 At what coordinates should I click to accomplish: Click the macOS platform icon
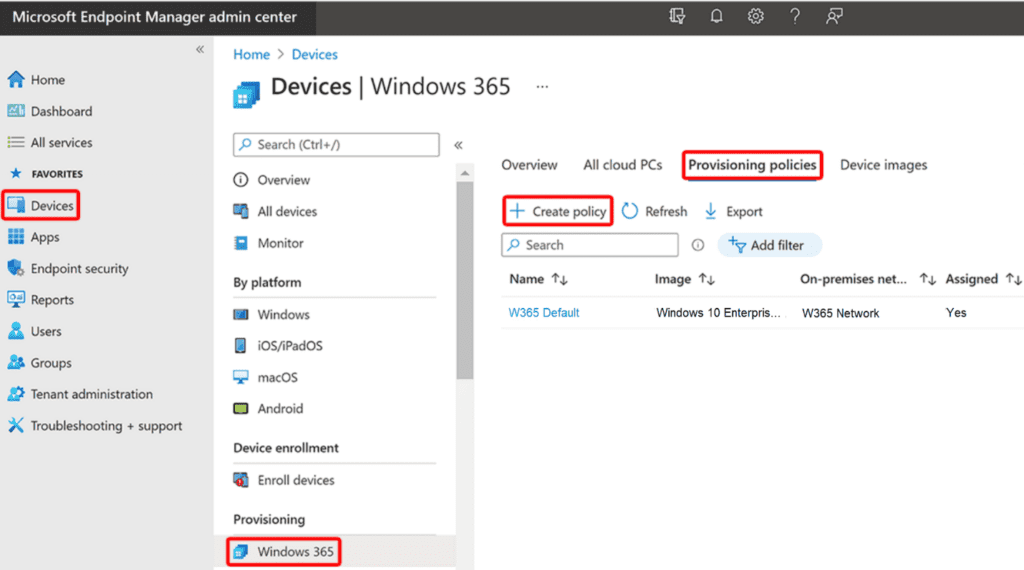241,377
